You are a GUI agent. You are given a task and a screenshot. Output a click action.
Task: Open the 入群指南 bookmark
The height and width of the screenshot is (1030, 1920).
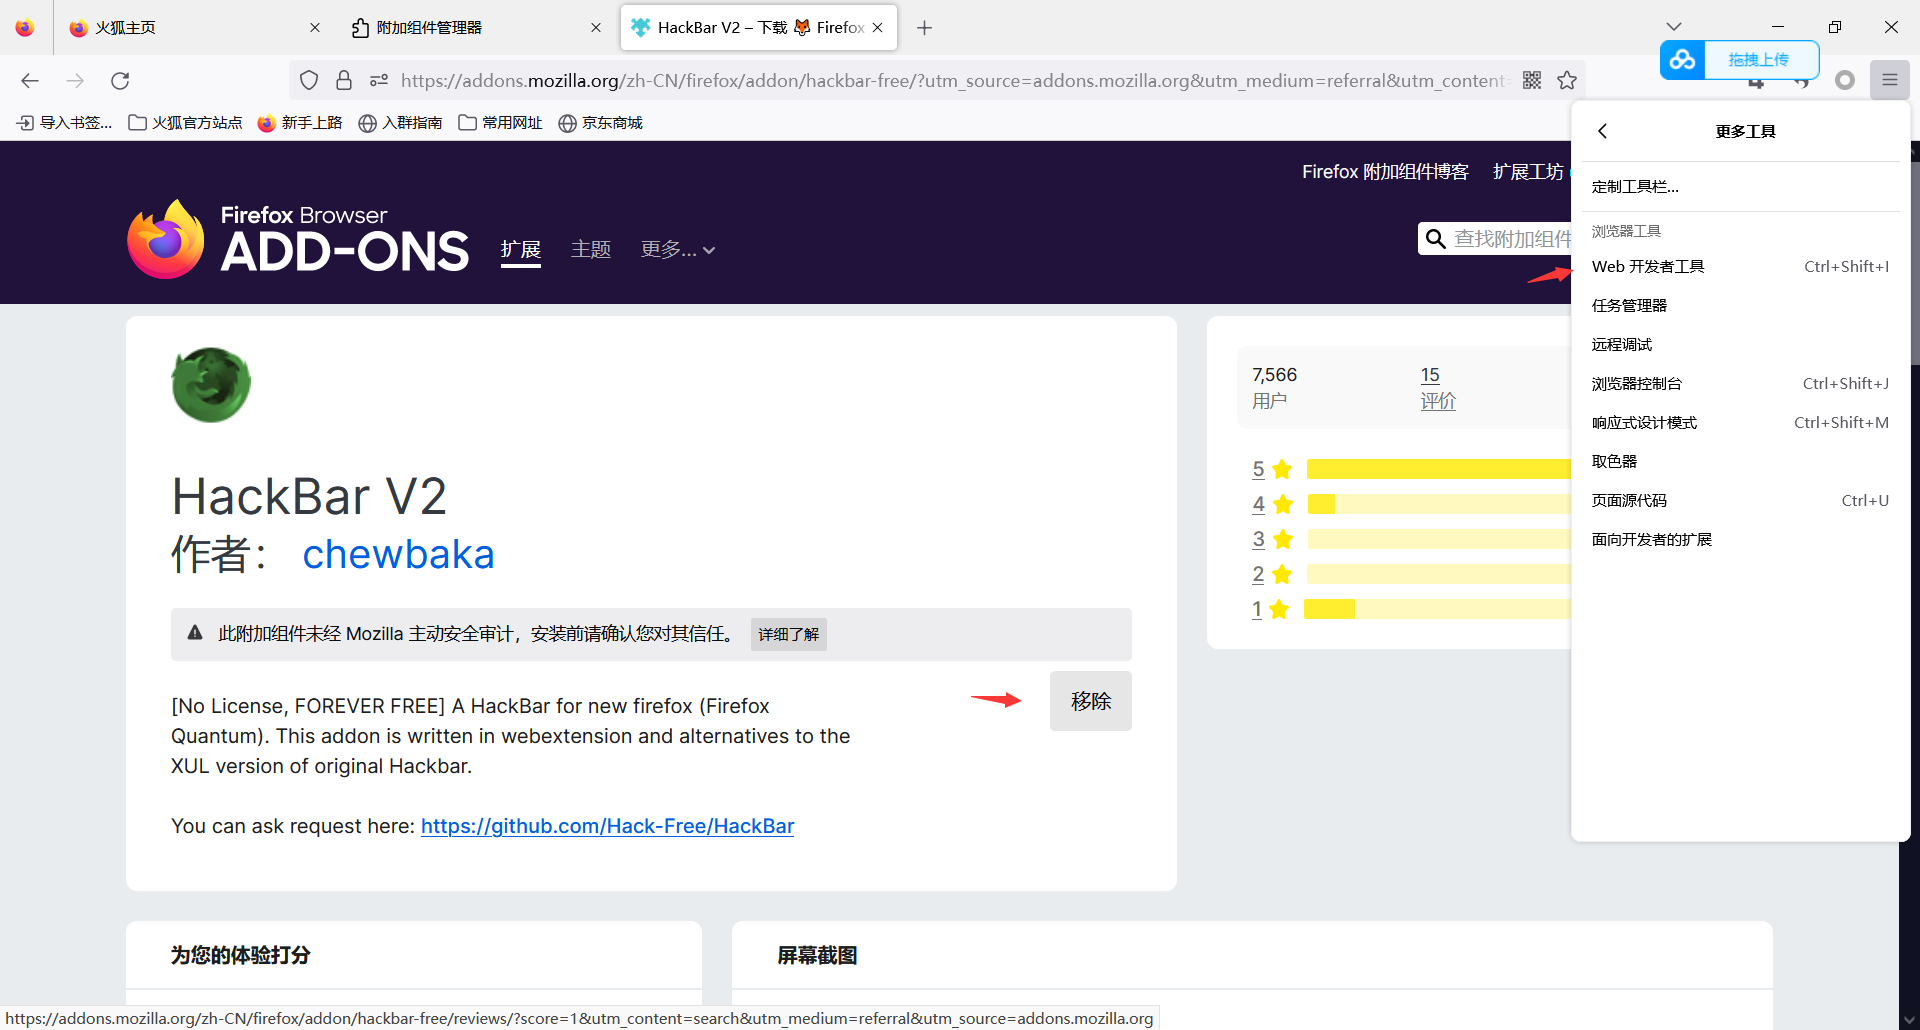tap(400, 123)
